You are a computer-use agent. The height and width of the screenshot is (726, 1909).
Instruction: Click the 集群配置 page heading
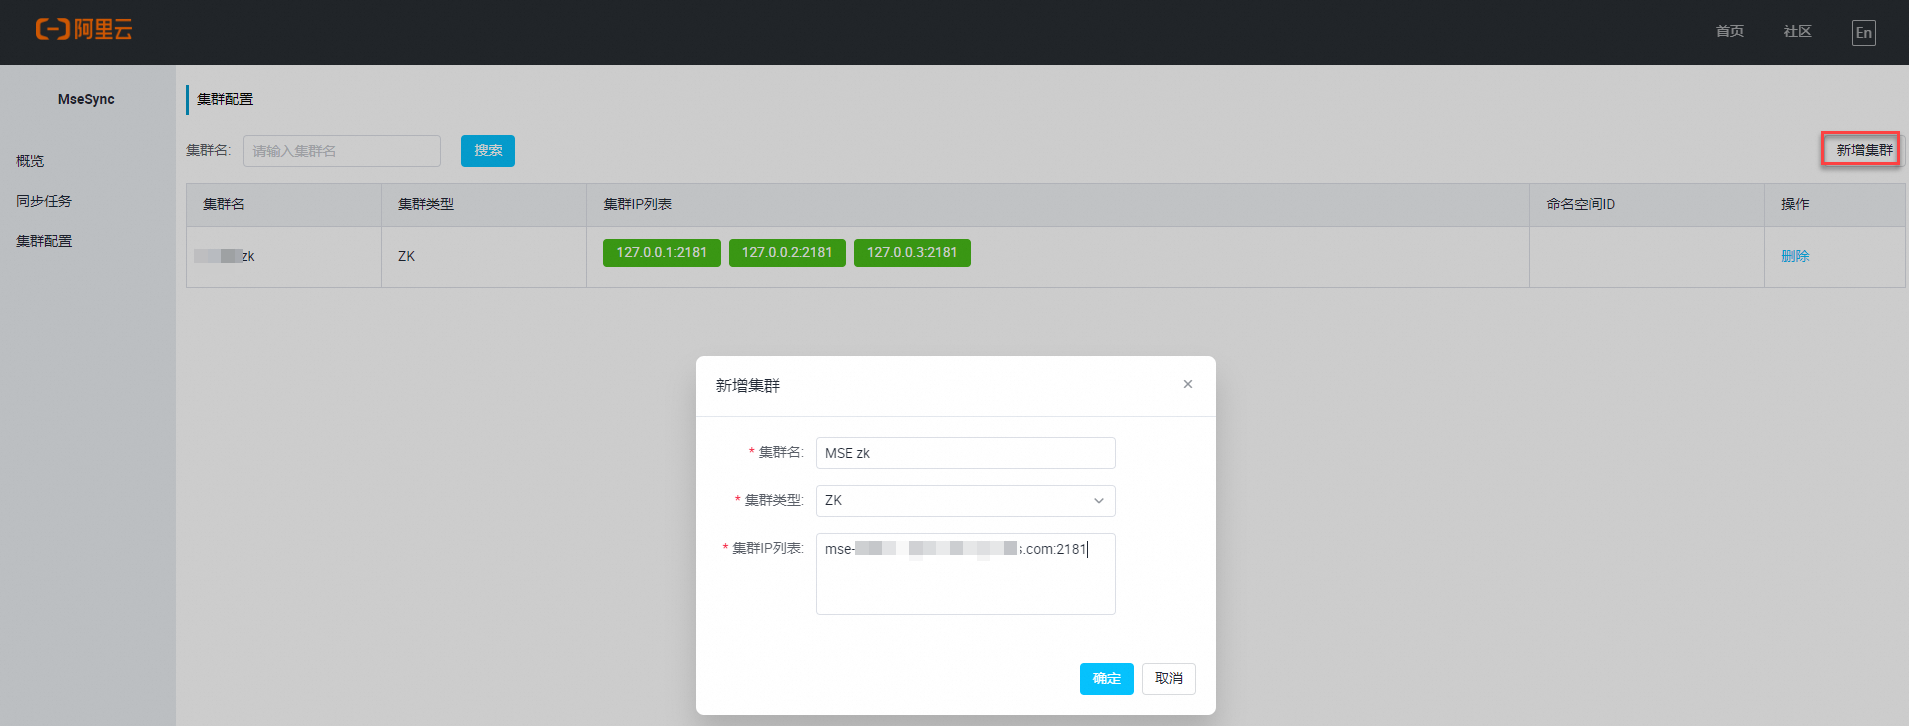click(225, 99)
